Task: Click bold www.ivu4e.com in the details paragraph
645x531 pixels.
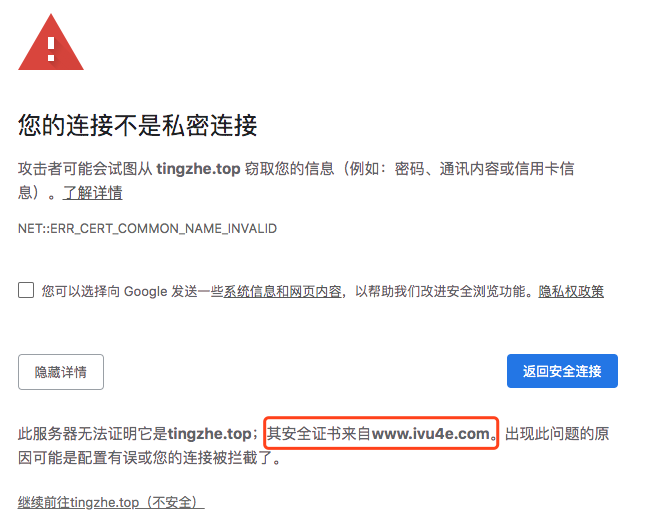Action: tap(431, 434)
